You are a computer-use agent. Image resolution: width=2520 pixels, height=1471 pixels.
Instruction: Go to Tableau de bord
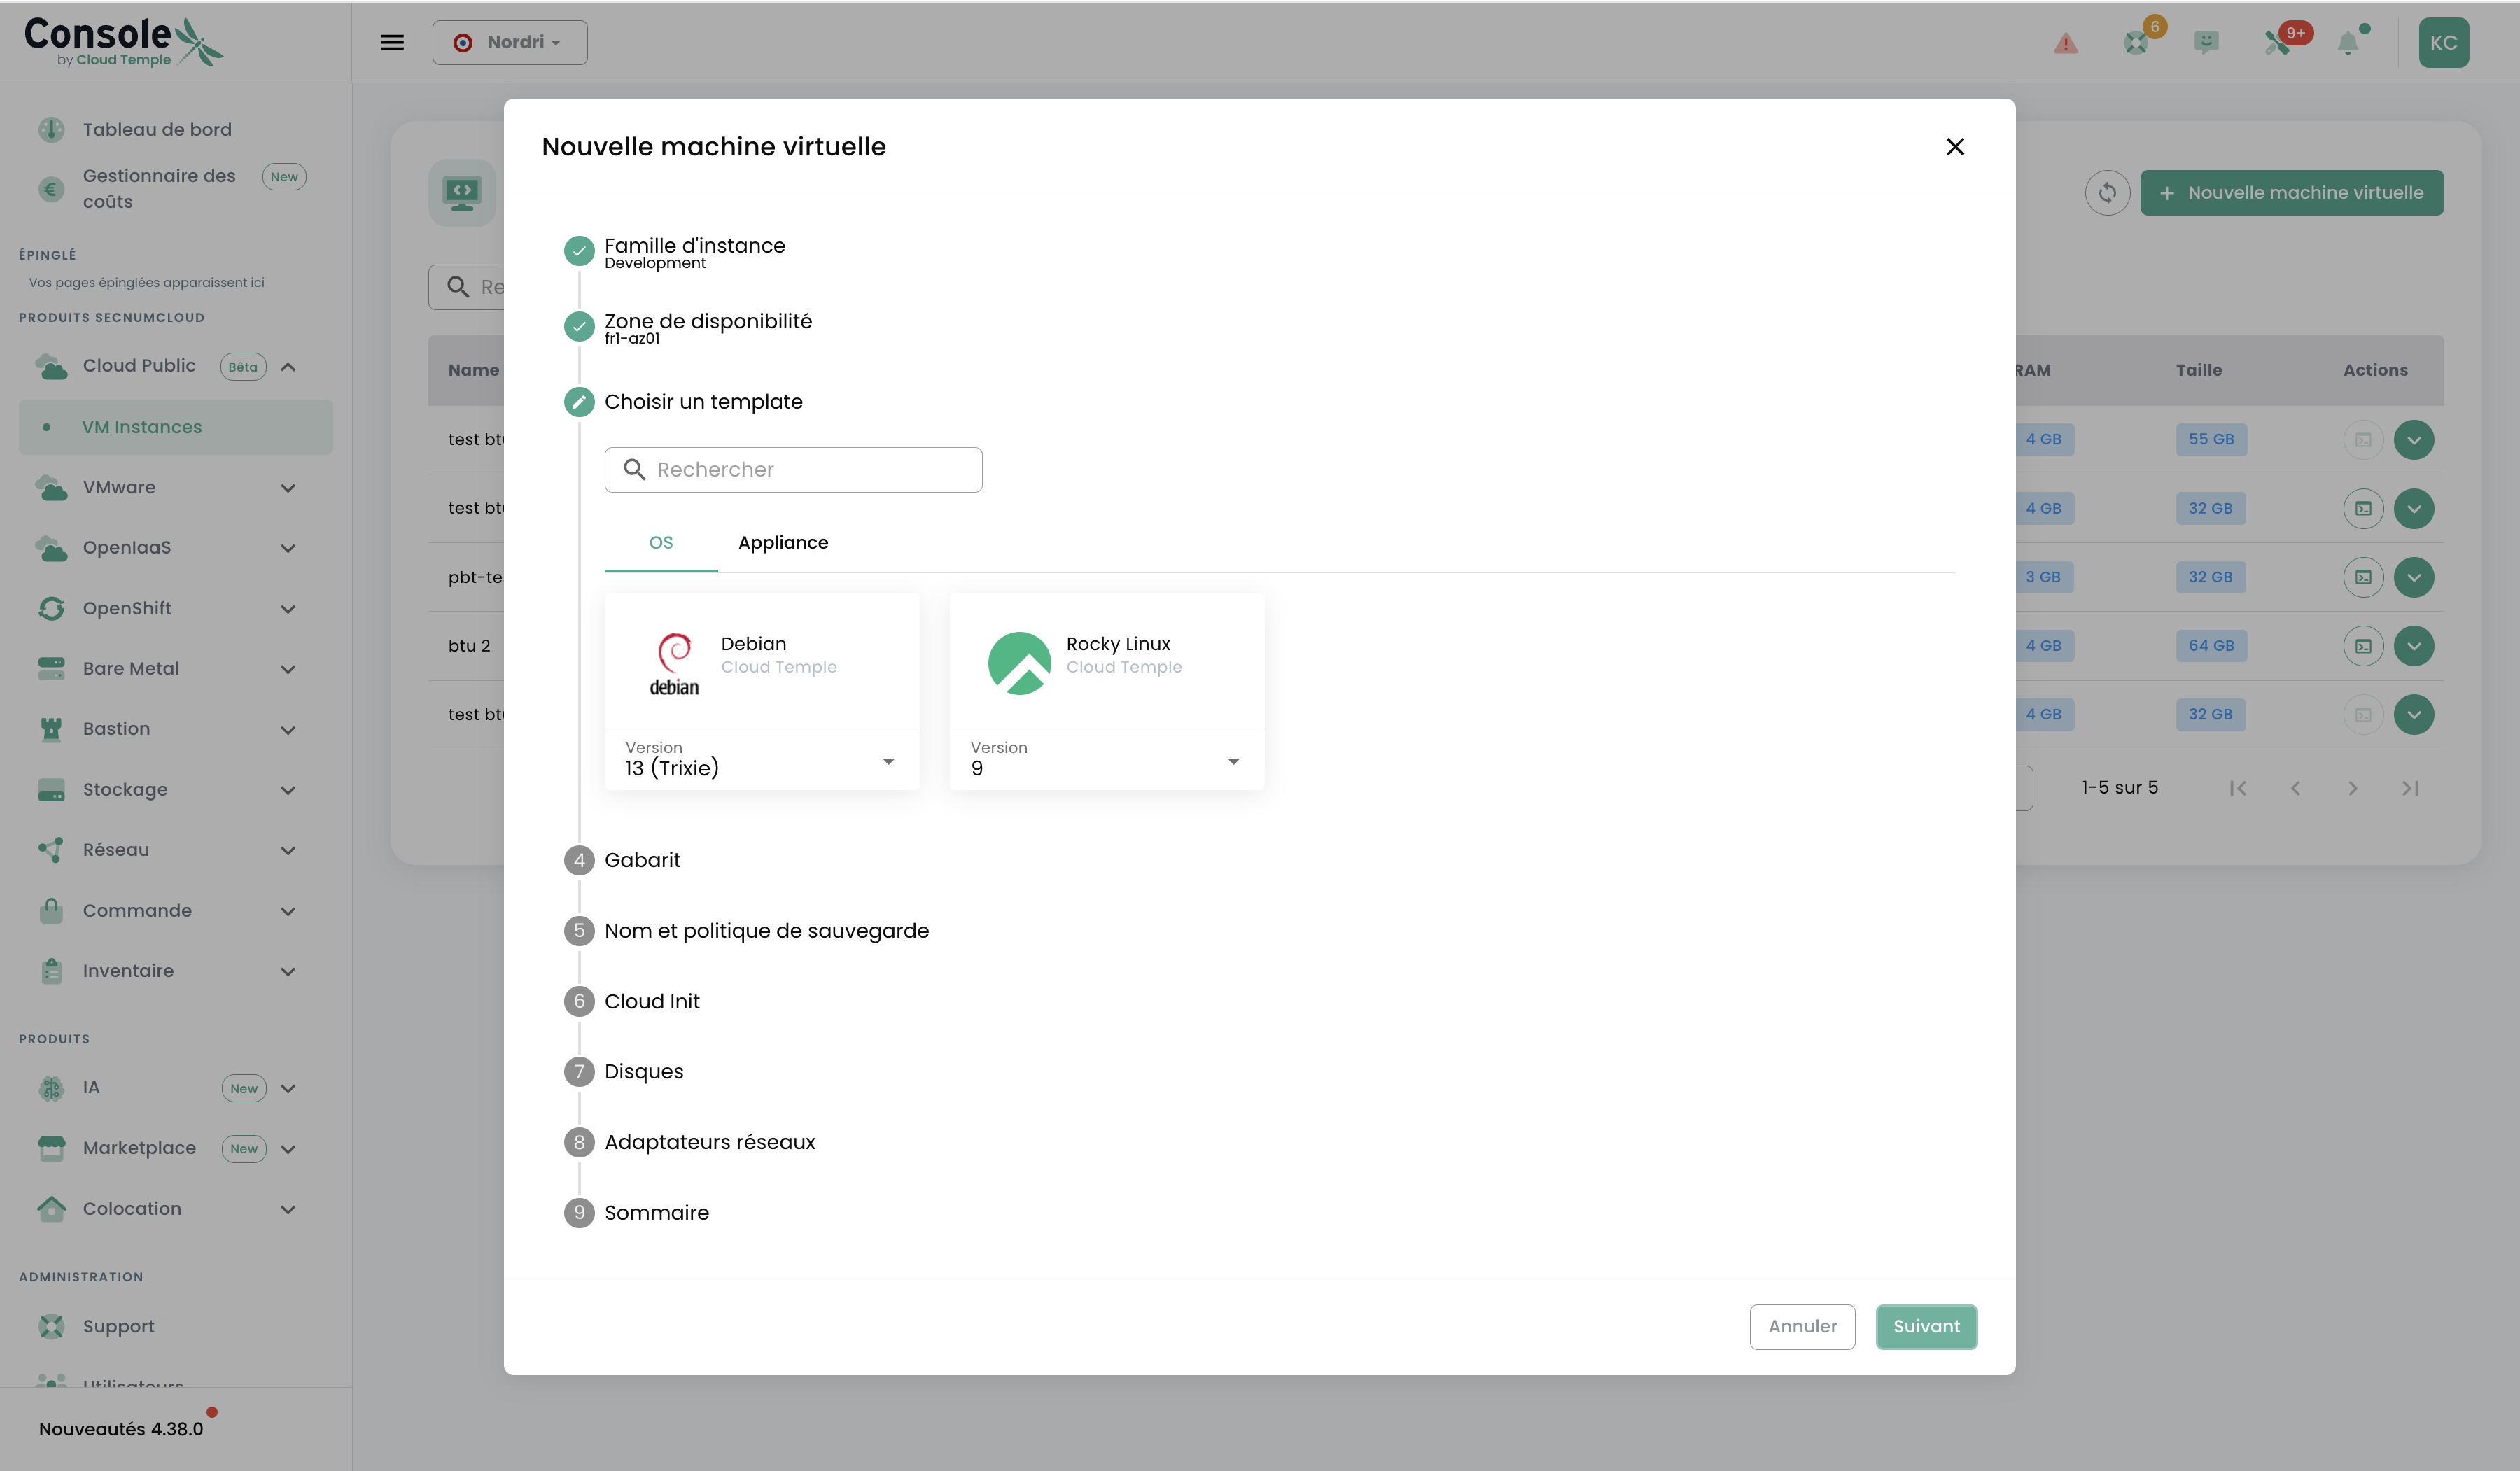click(157, 130)
